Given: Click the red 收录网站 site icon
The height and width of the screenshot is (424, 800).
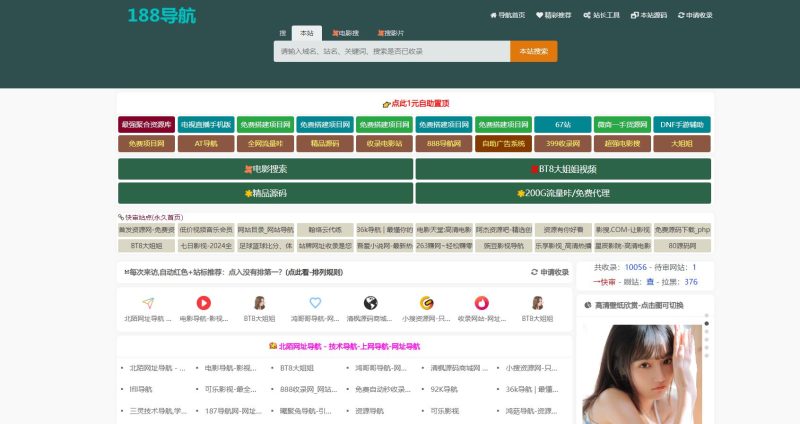Looking at the screenshot, I should pos(481,303).
